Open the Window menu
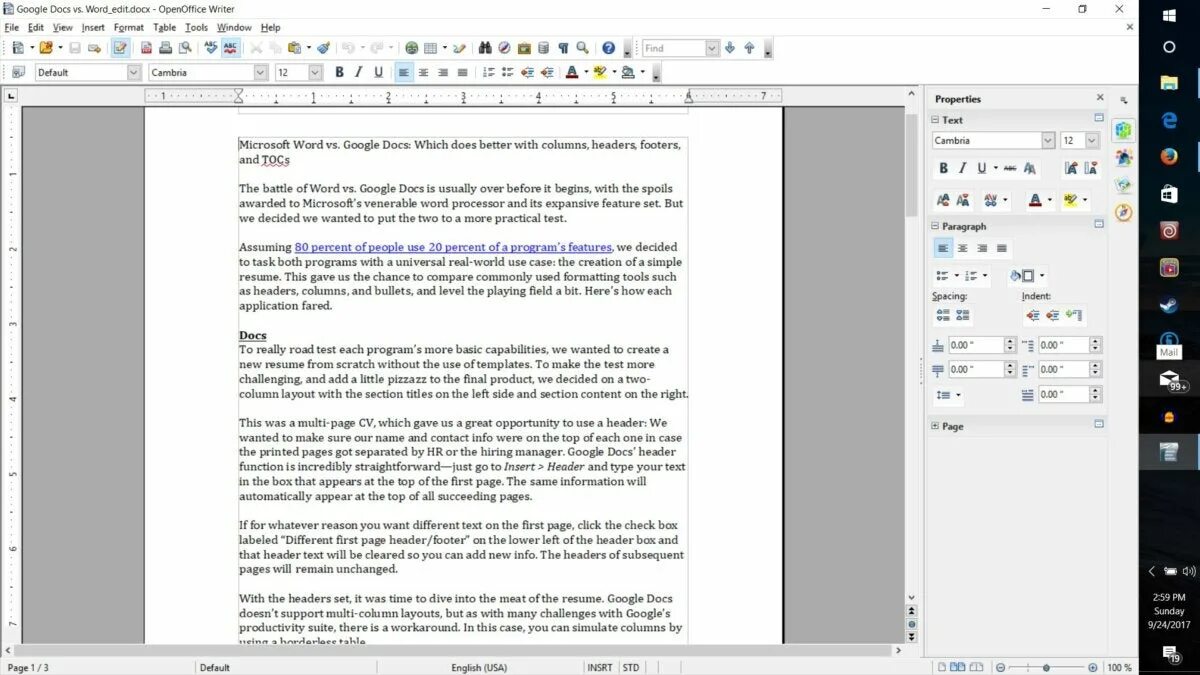1200x675 pixels. [x=234, y=27]
